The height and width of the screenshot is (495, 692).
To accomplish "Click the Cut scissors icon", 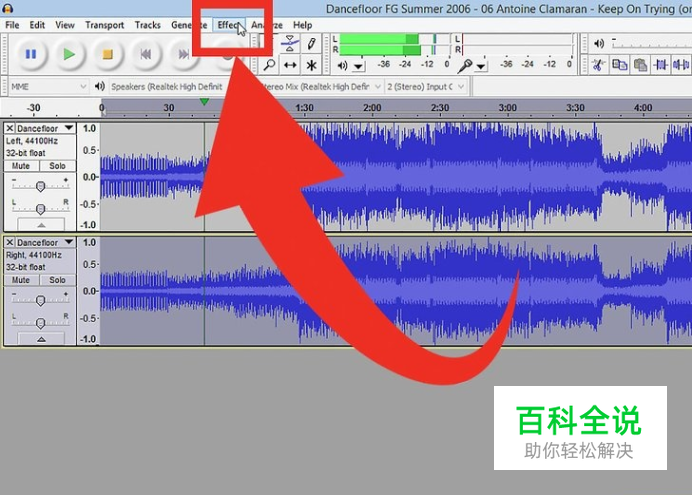I will tap(598, 65).
